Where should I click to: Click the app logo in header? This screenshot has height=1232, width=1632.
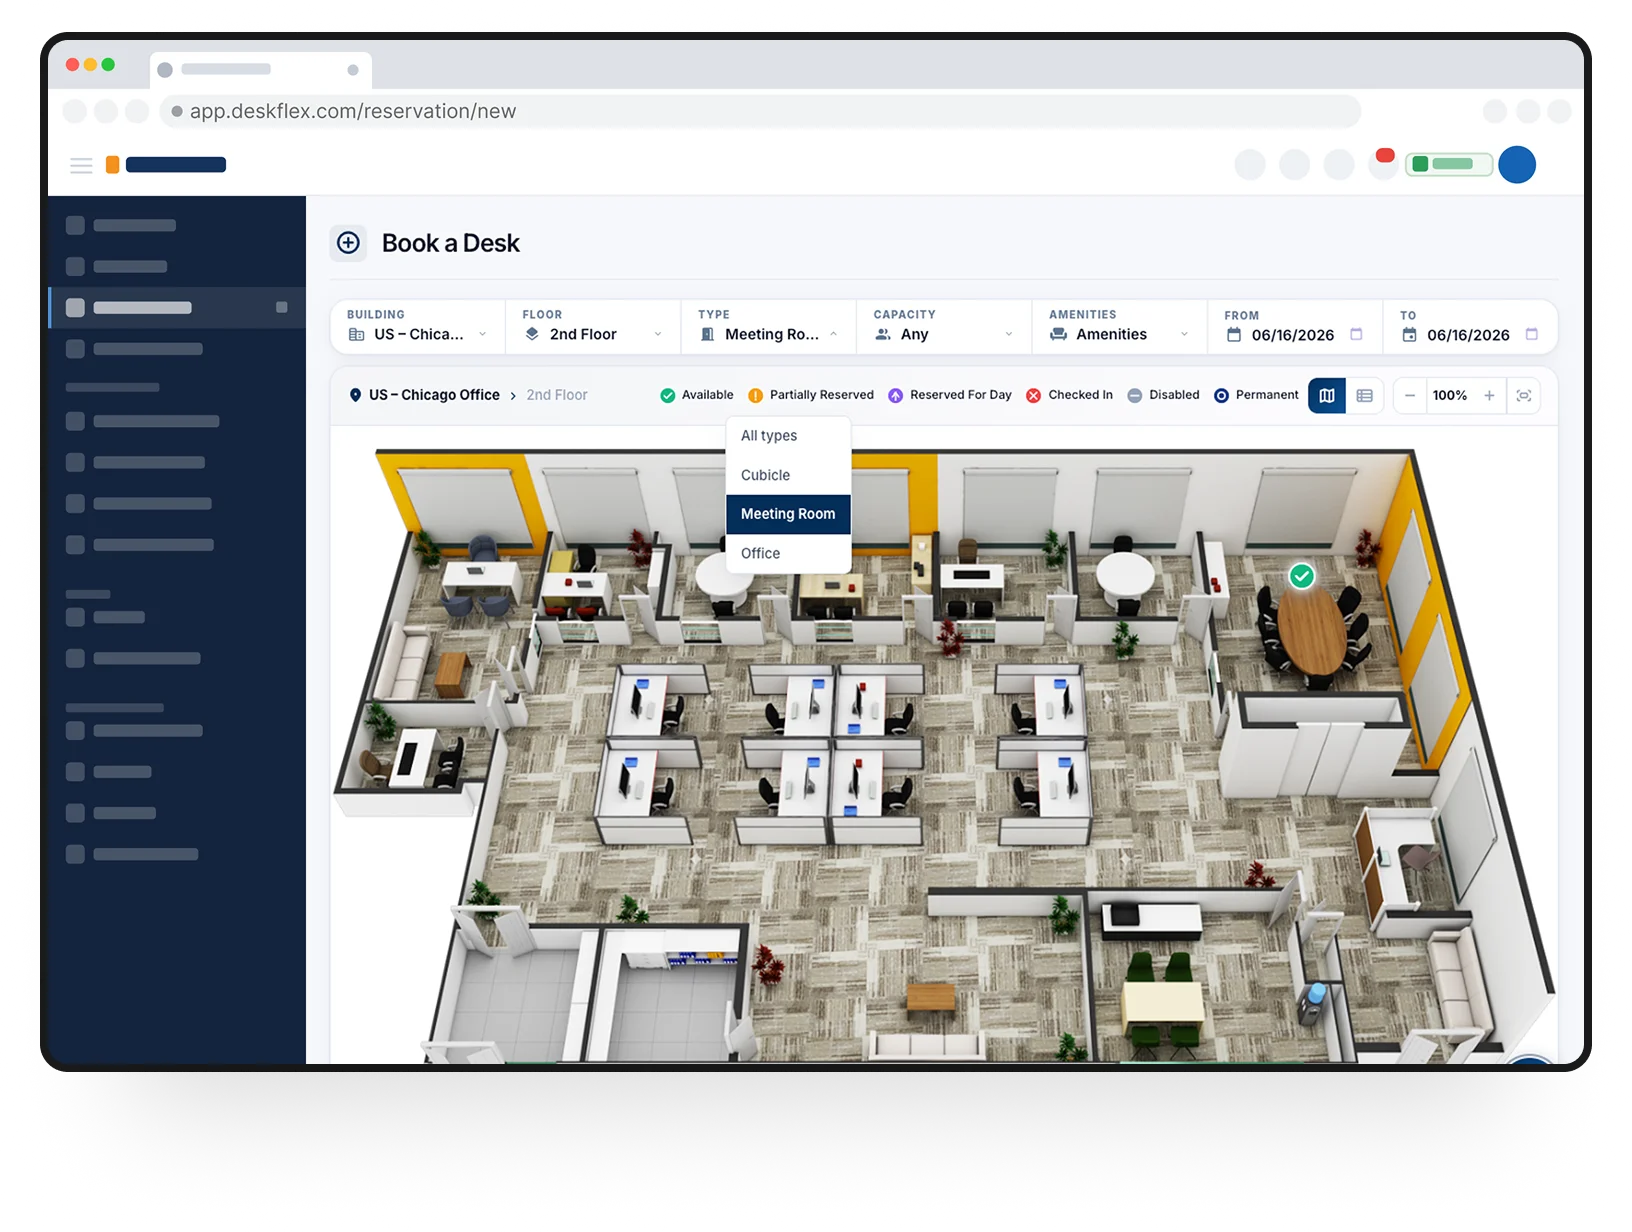click(166, 165)
